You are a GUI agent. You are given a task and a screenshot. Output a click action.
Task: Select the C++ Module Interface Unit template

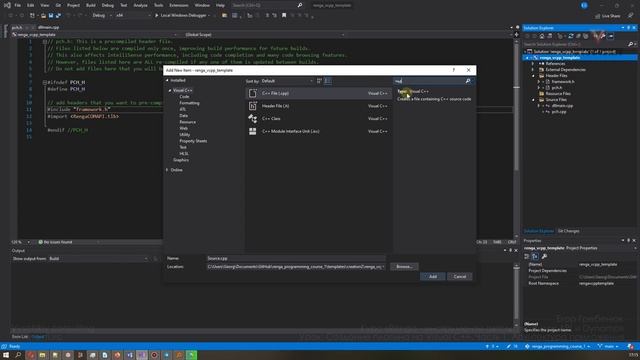pos(318,131)
